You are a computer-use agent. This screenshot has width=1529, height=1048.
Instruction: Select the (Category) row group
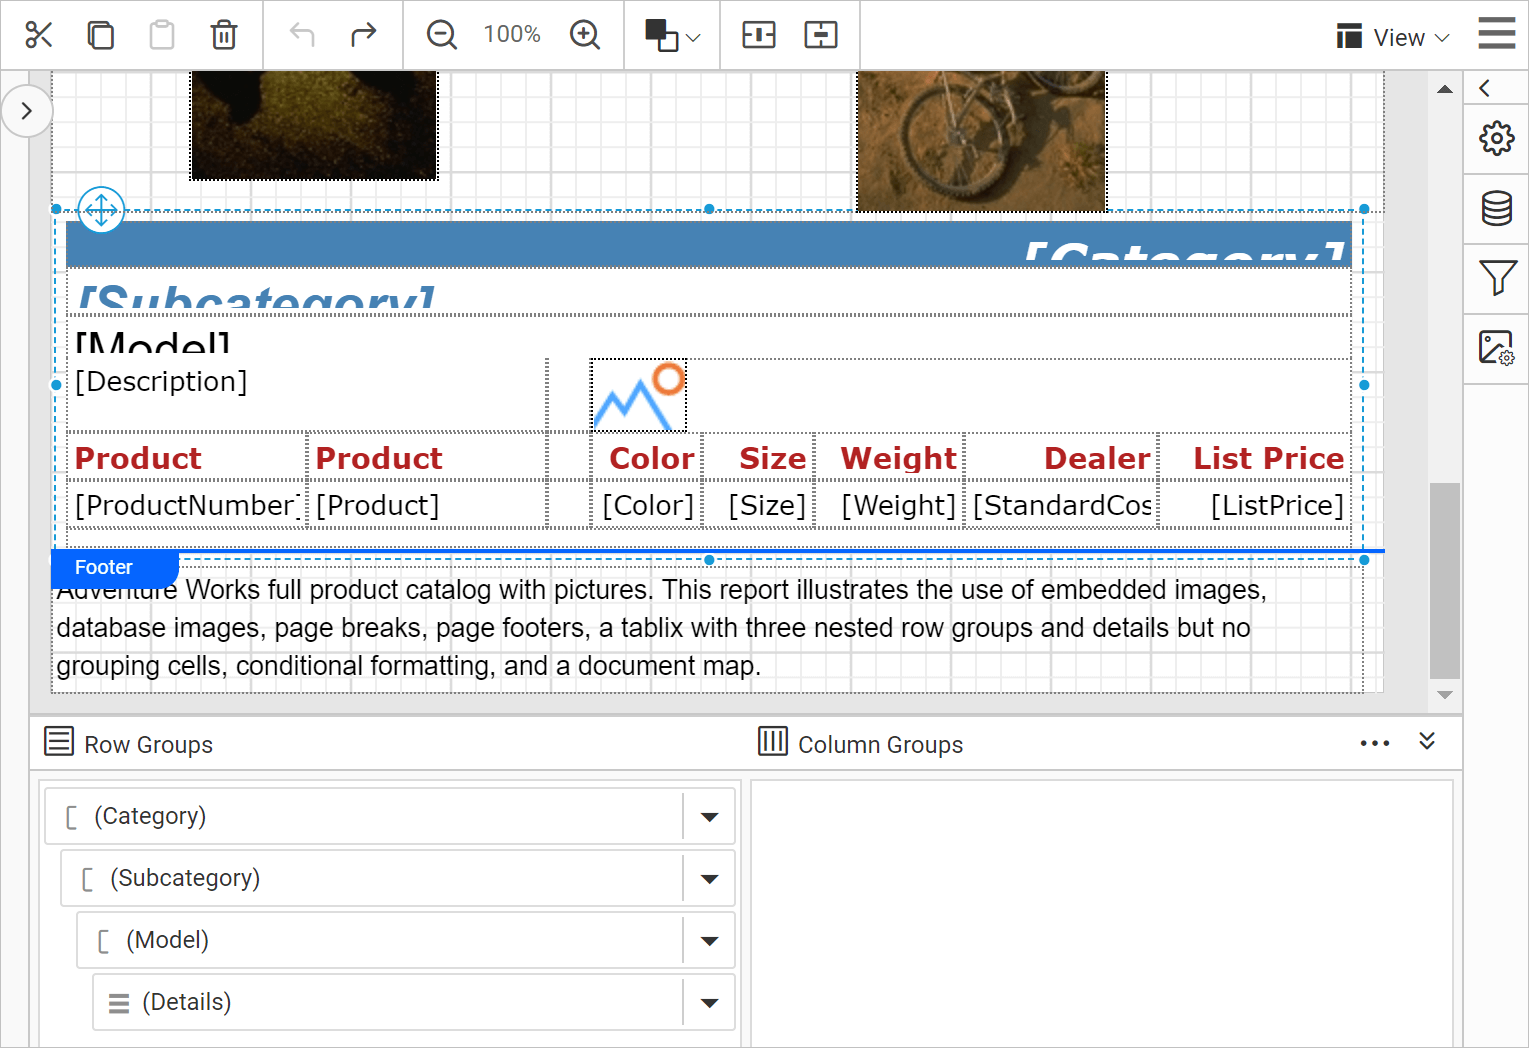(x=365, y=816)
